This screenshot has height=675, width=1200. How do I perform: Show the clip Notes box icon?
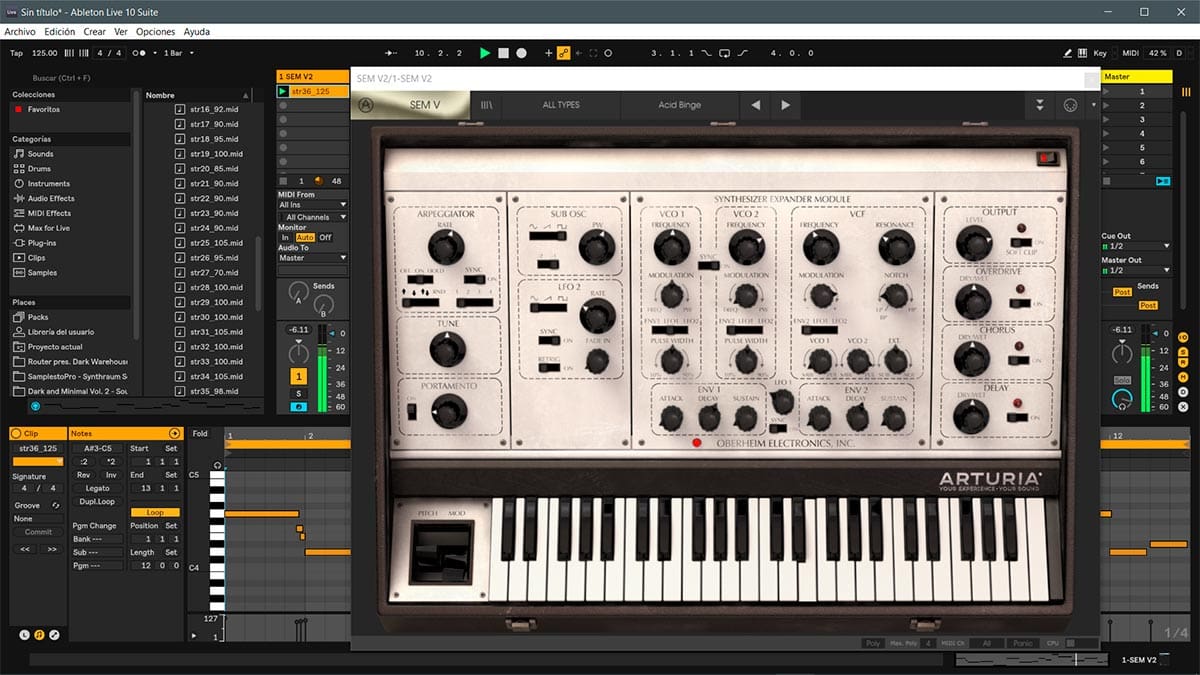pos(40,634)
